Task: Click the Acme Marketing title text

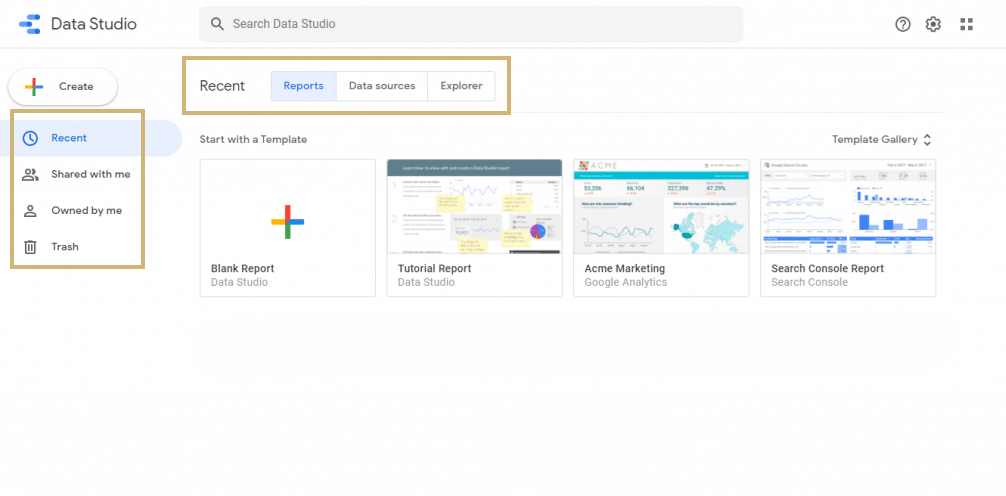Action: [624, 268]
